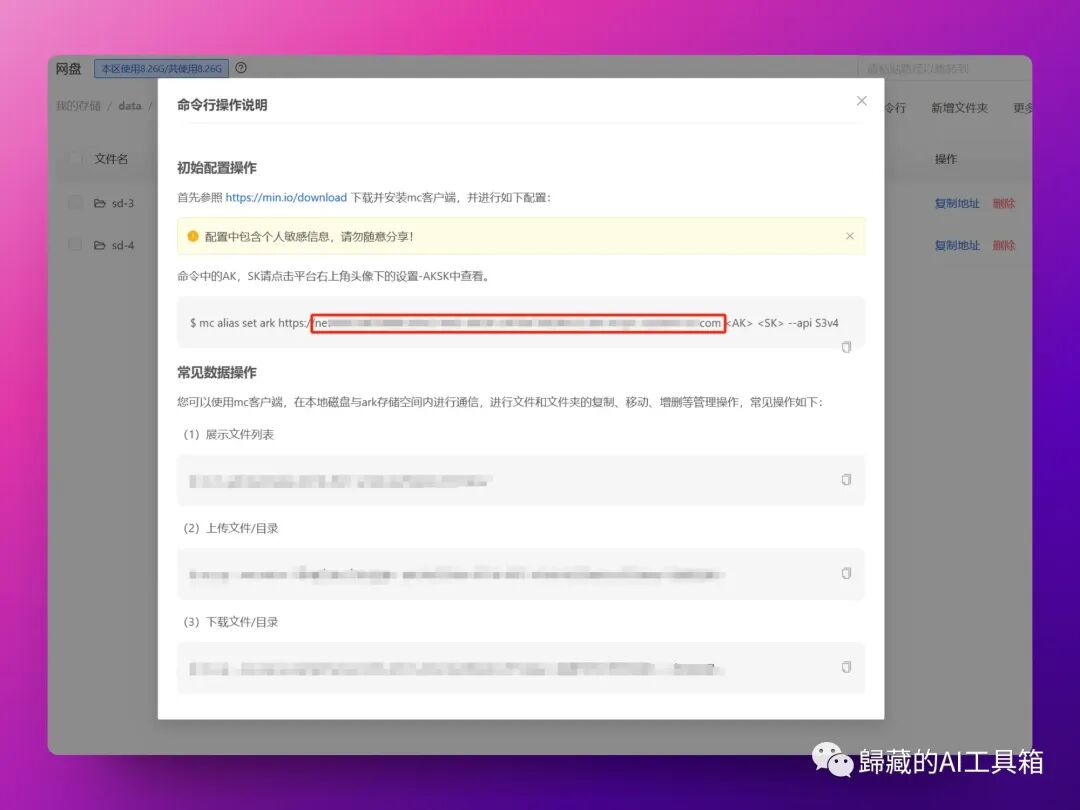Click 复制地址 in the sd-4 row
This screenshot has width=1080, height=810.
[x=957, y=245]
